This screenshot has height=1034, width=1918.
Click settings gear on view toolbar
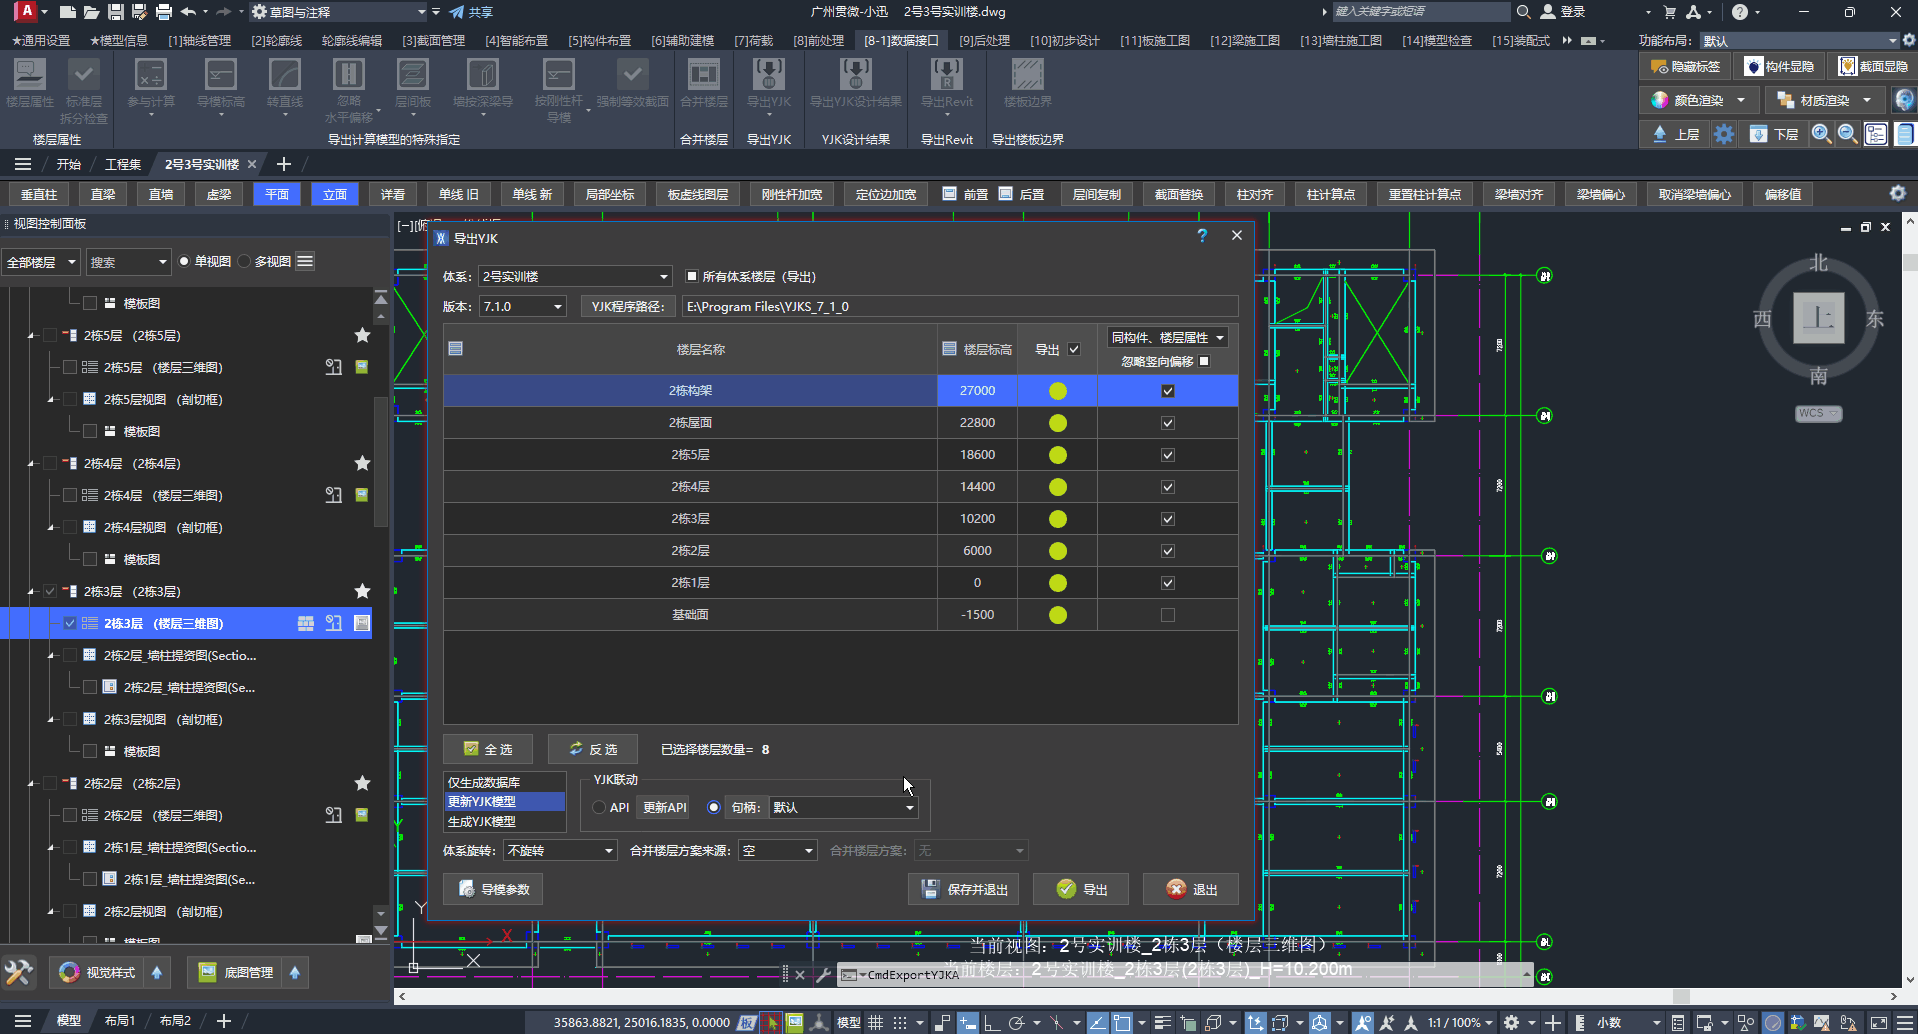click(1897, 194)
